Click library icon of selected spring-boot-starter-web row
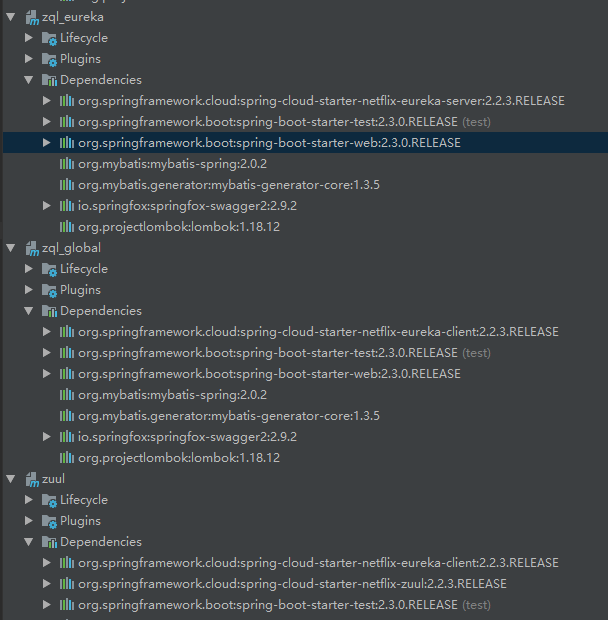This screenshot has width=608, height=620. (67, 143)
